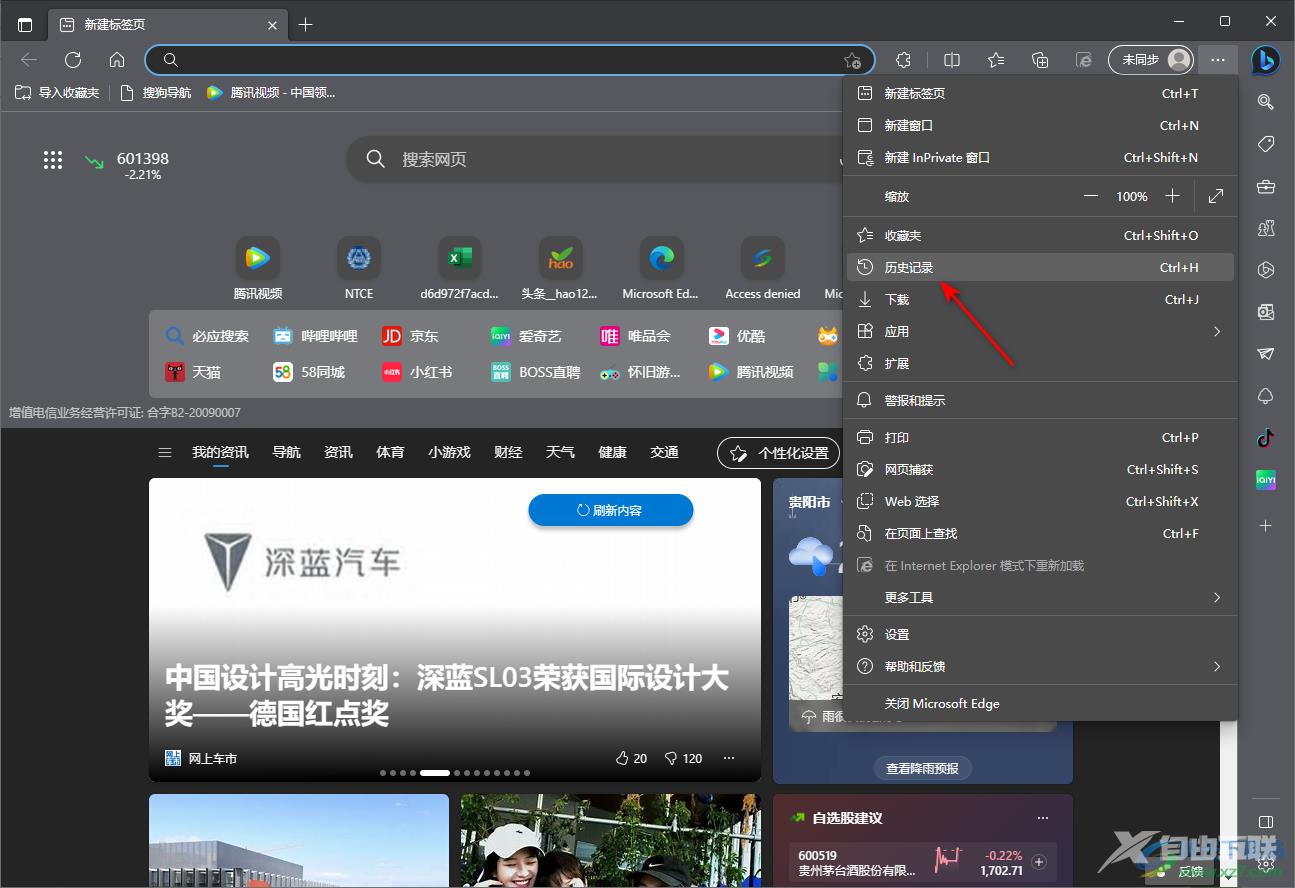
Task: Open 扩展 menu entry
Action: (1041, 363)
